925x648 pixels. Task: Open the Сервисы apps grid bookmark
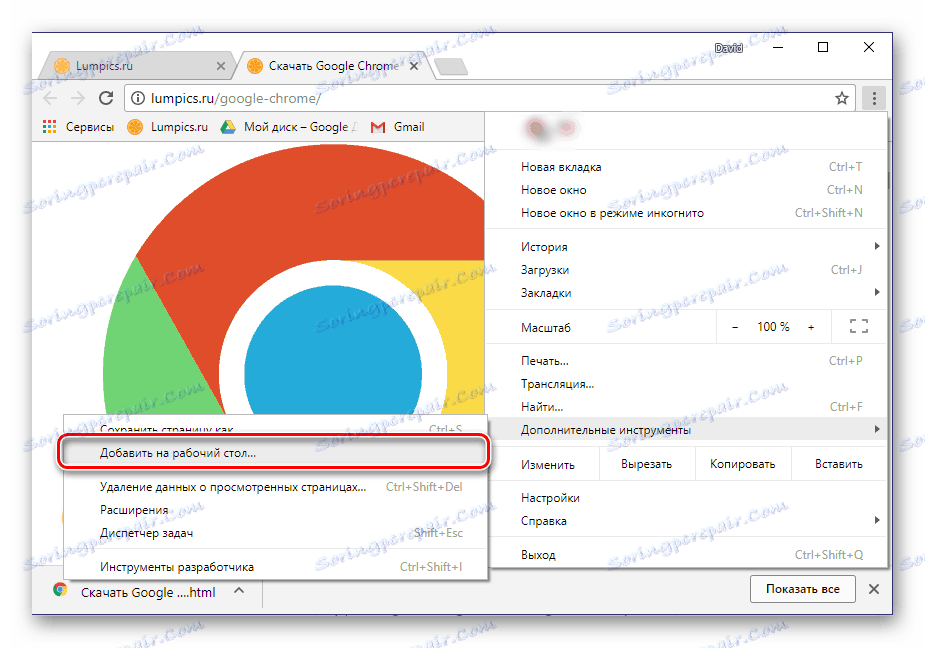(x=78, y=127)
